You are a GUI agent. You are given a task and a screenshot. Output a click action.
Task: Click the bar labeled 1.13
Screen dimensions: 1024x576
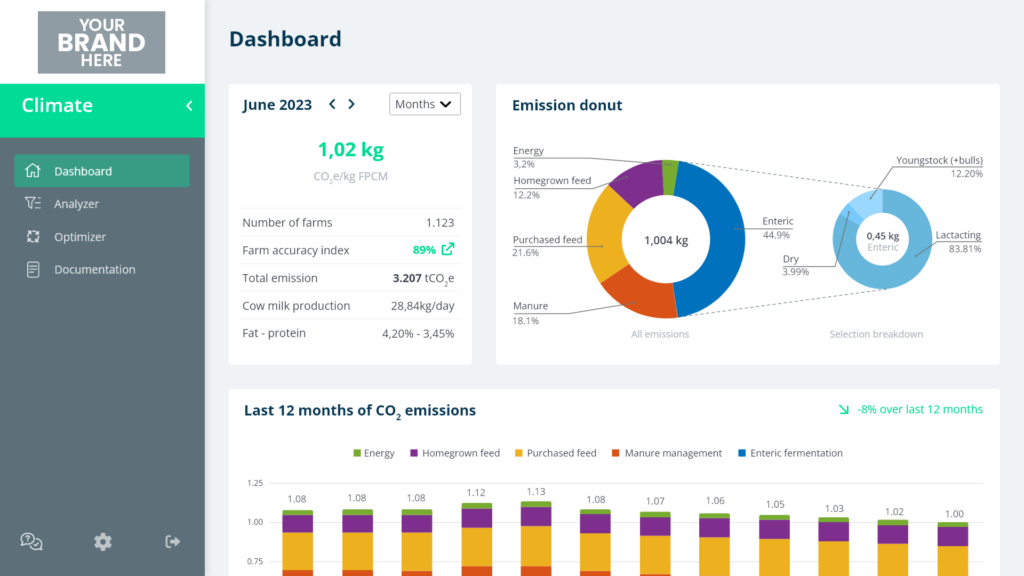(x=536, y=539)
